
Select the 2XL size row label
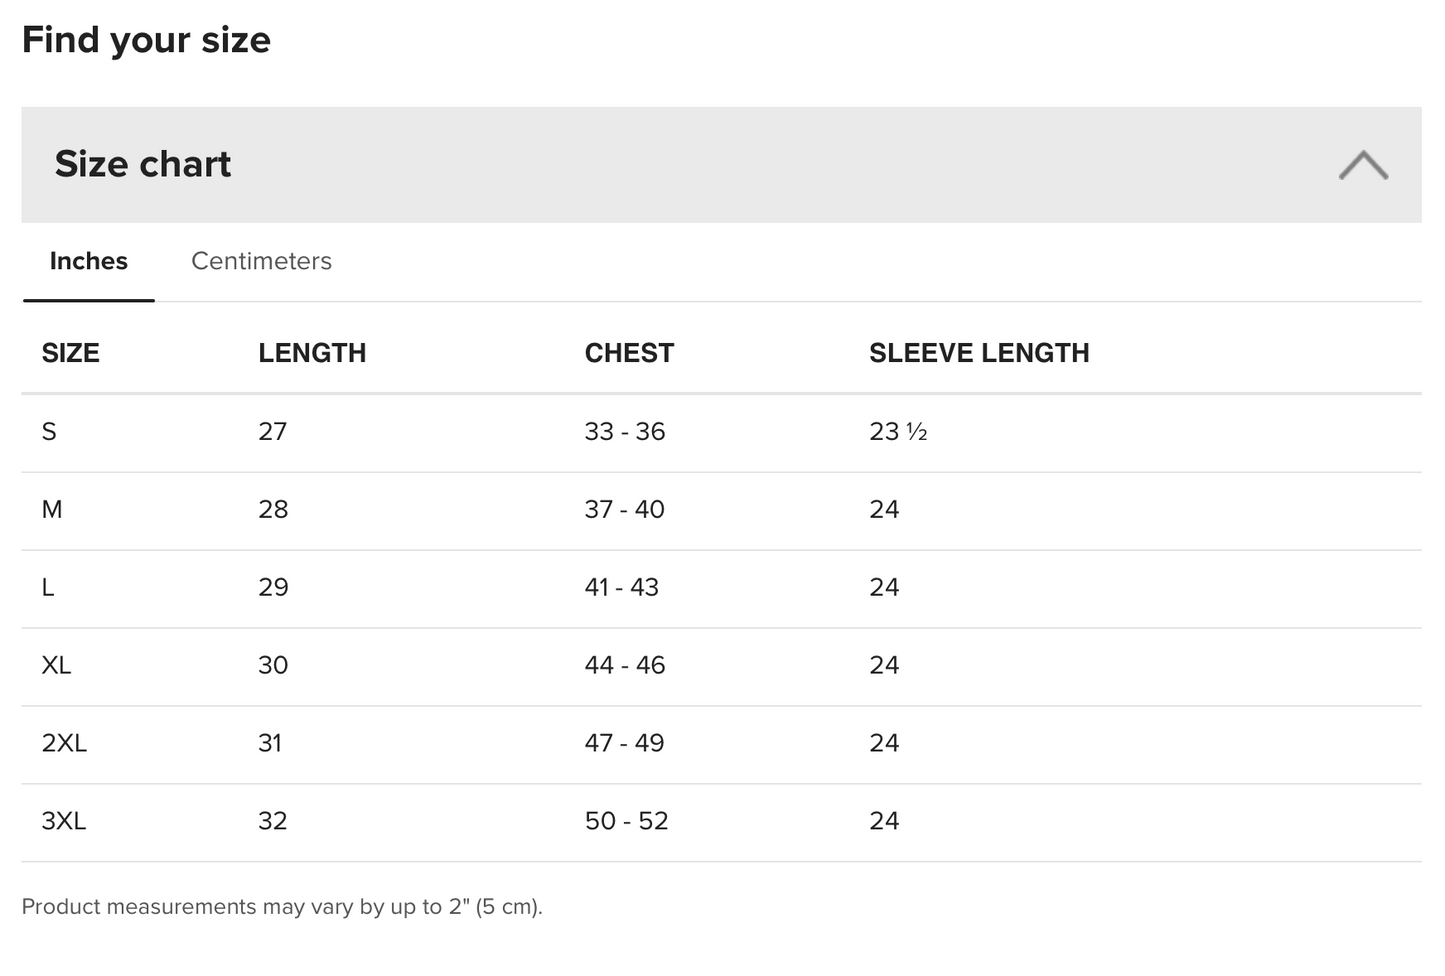tap(64, 743)
